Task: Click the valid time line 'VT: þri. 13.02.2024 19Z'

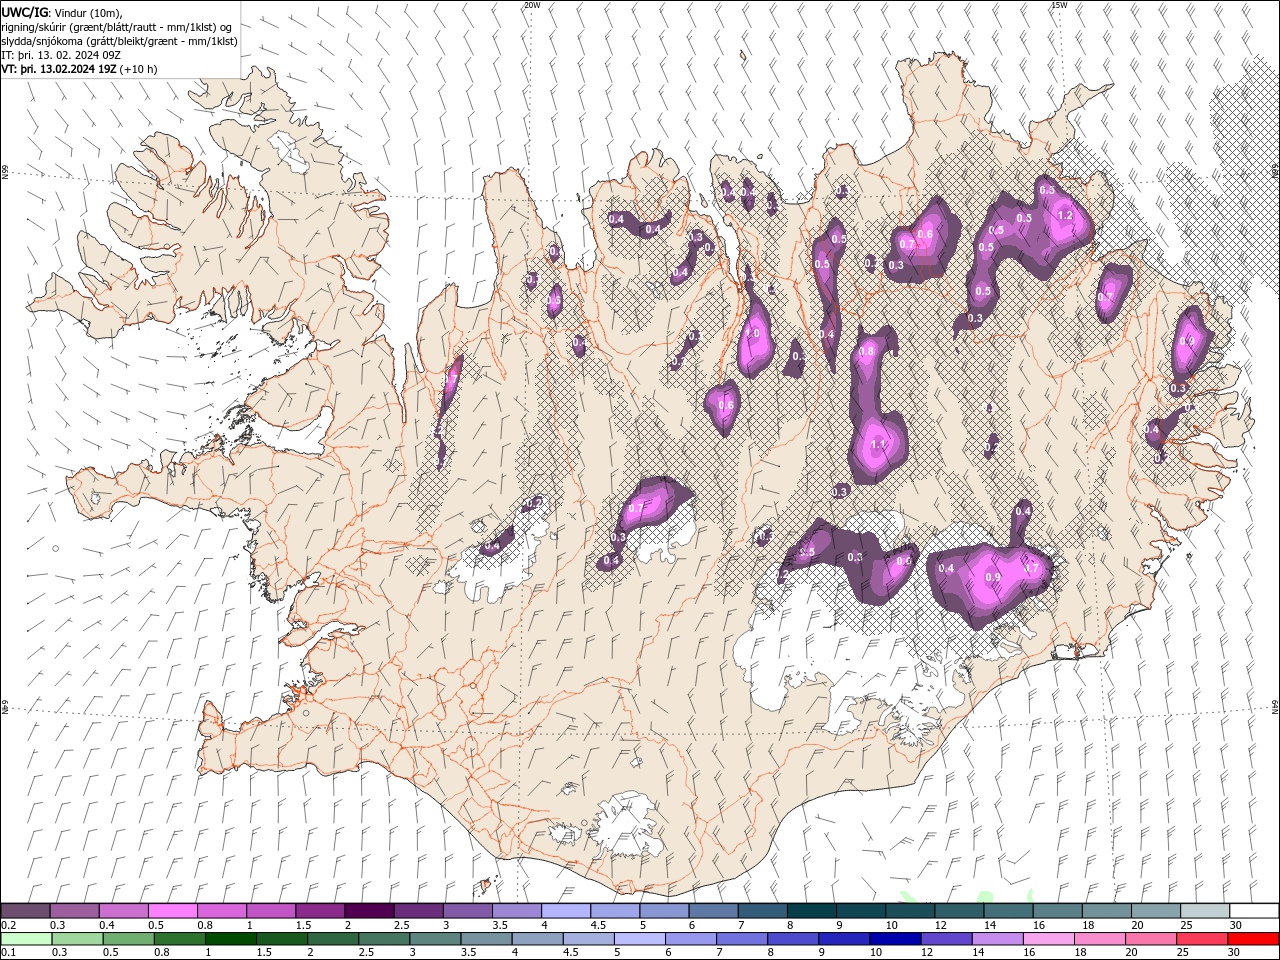Action: pos(59,69)
